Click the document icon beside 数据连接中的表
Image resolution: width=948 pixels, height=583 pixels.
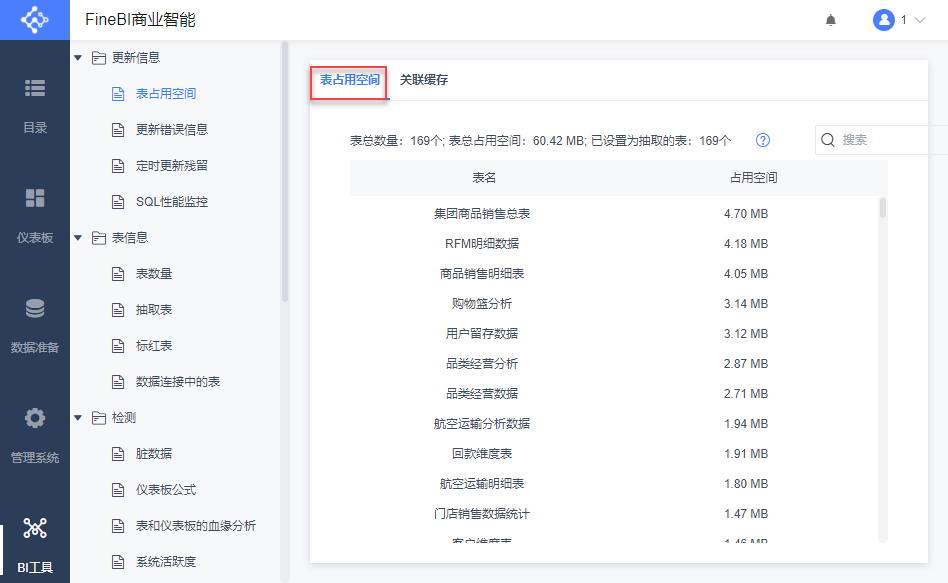(x=118, y=382)
